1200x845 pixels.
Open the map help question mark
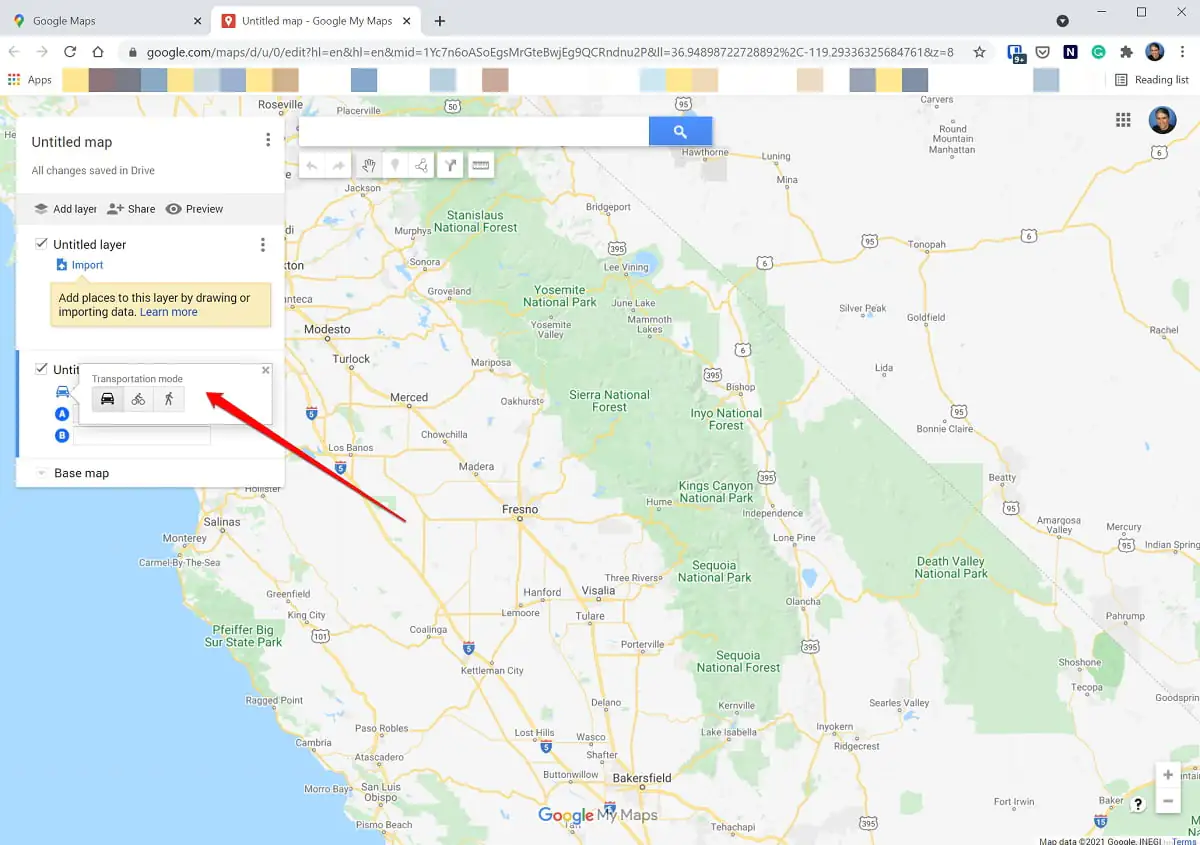(x=1138, y=804)
